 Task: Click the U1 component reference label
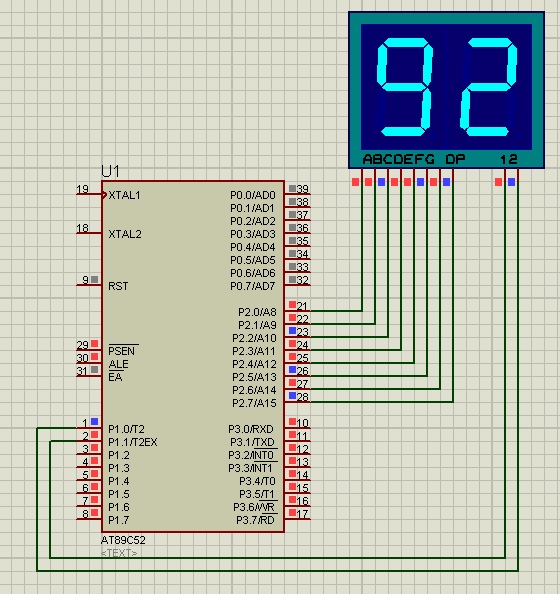point(110,172)
